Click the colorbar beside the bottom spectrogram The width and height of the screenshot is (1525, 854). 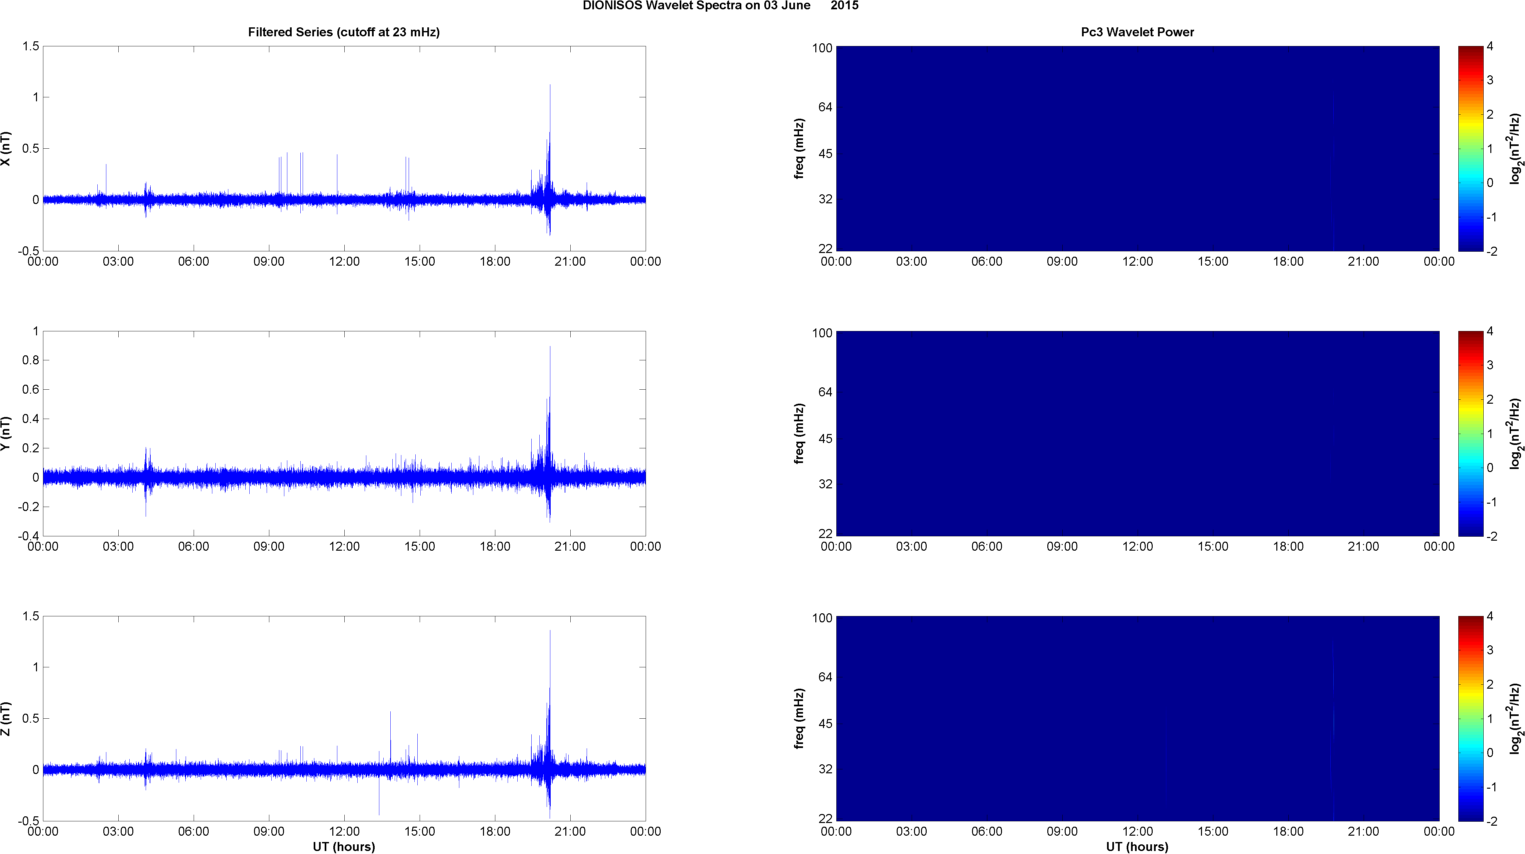pos(1470,718)
